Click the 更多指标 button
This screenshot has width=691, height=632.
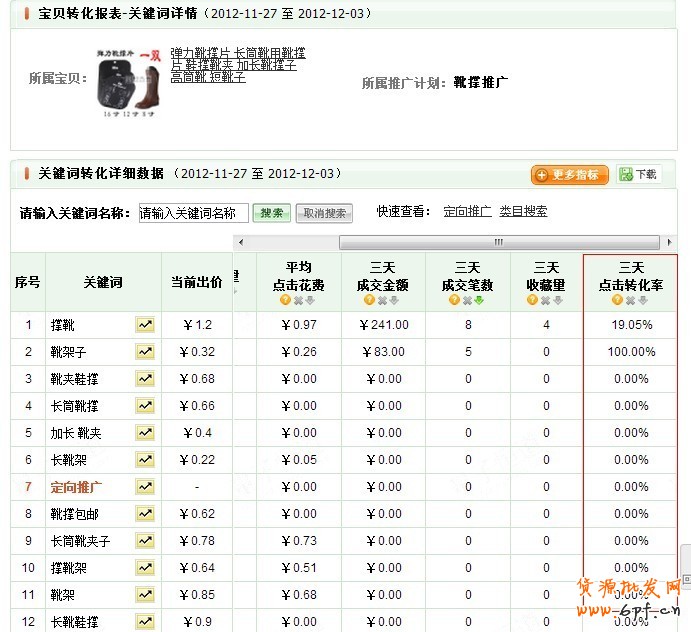click(569, 175)
